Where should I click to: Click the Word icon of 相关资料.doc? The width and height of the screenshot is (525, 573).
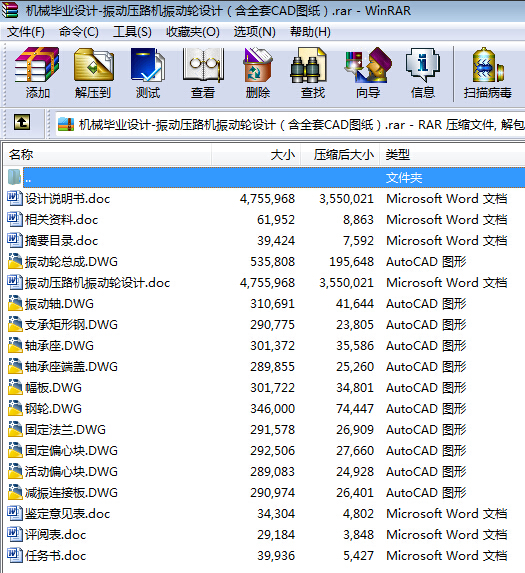(x=15, y=219)
